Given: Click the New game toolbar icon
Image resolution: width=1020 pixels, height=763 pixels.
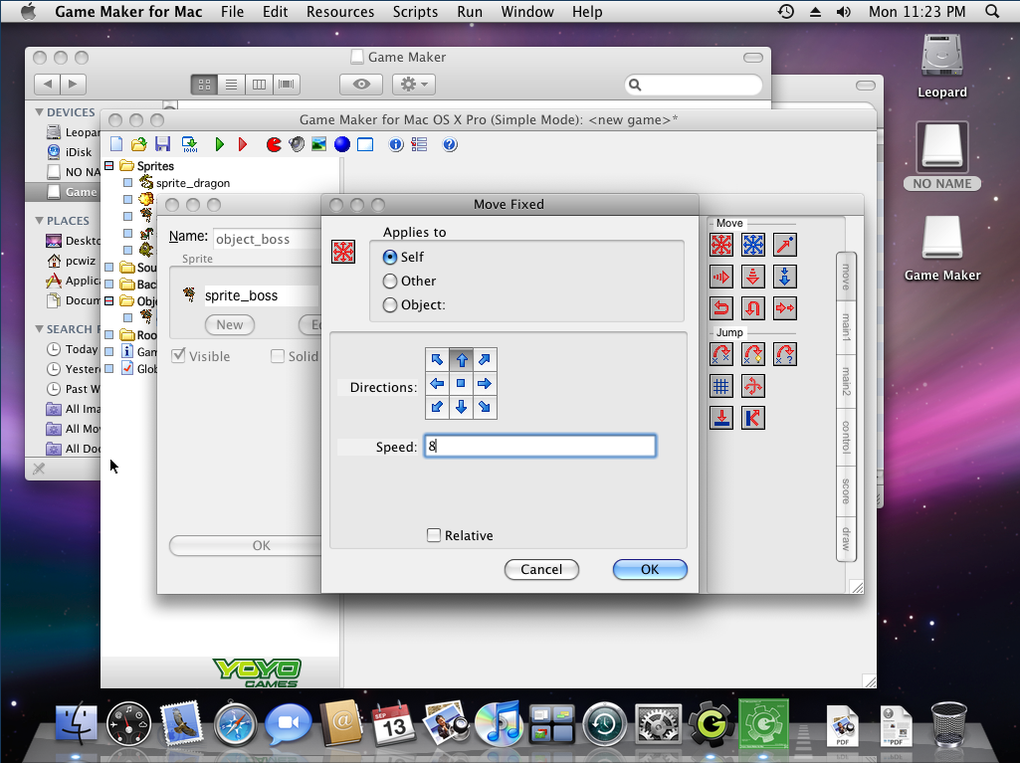Looking at the screenshot, I should click(116, 144).
